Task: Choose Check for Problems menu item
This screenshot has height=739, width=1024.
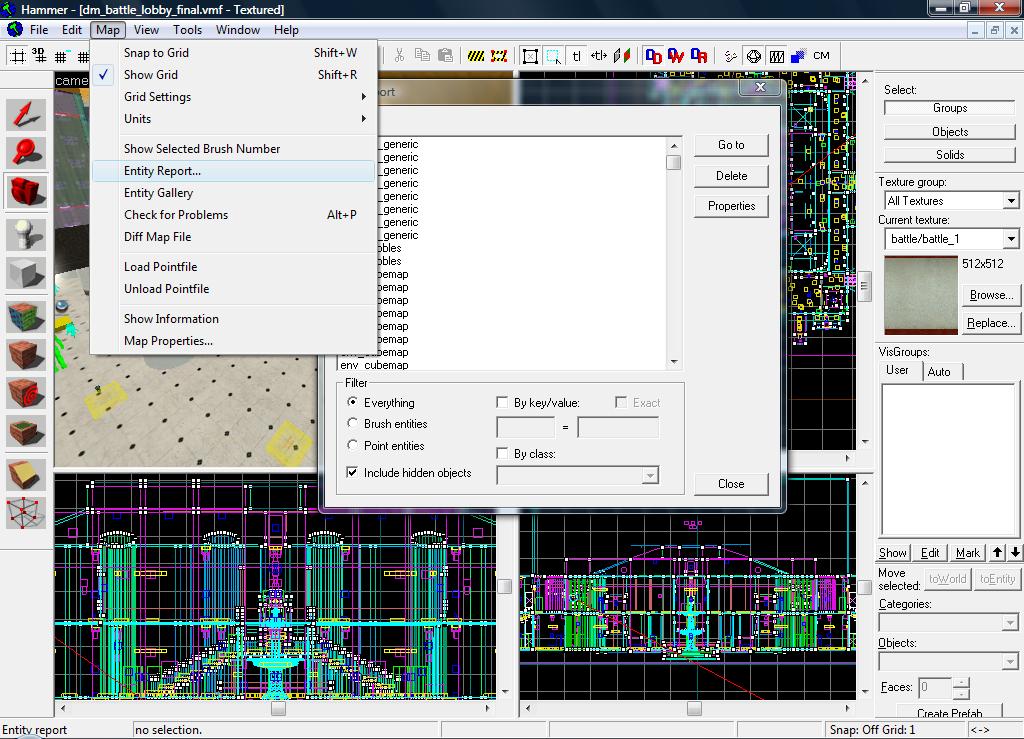Action: 176,215
